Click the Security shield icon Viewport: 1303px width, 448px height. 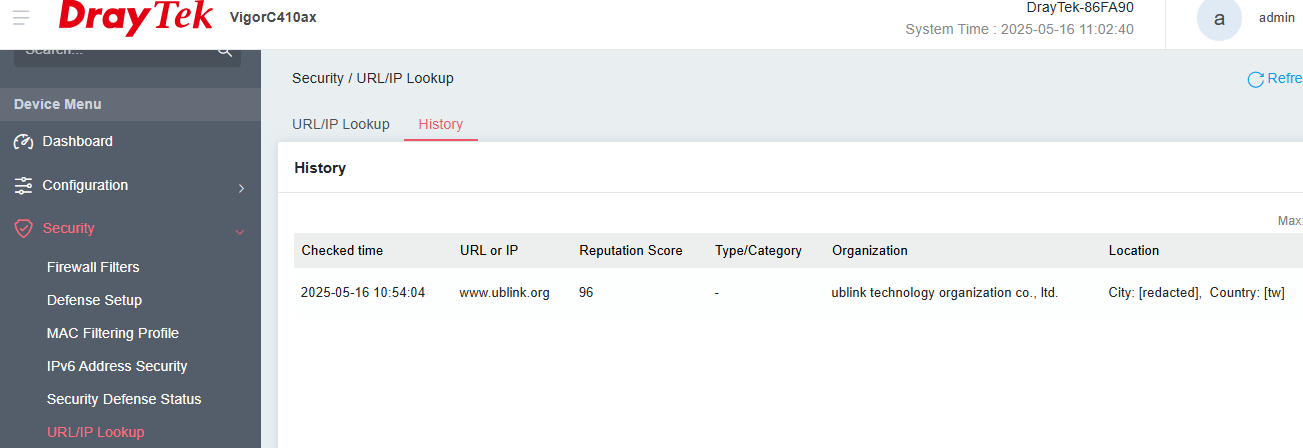[24, 229]
